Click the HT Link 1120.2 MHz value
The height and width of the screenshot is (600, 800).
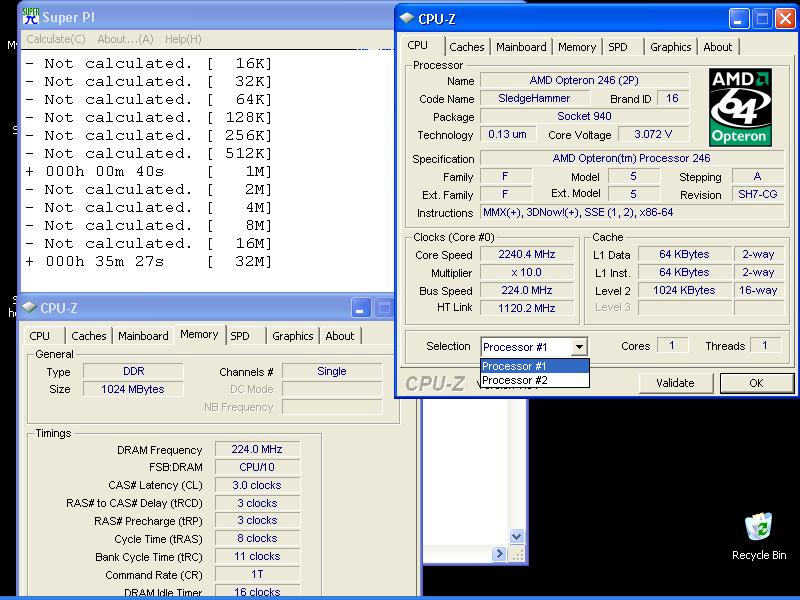(x=527, y=308)
